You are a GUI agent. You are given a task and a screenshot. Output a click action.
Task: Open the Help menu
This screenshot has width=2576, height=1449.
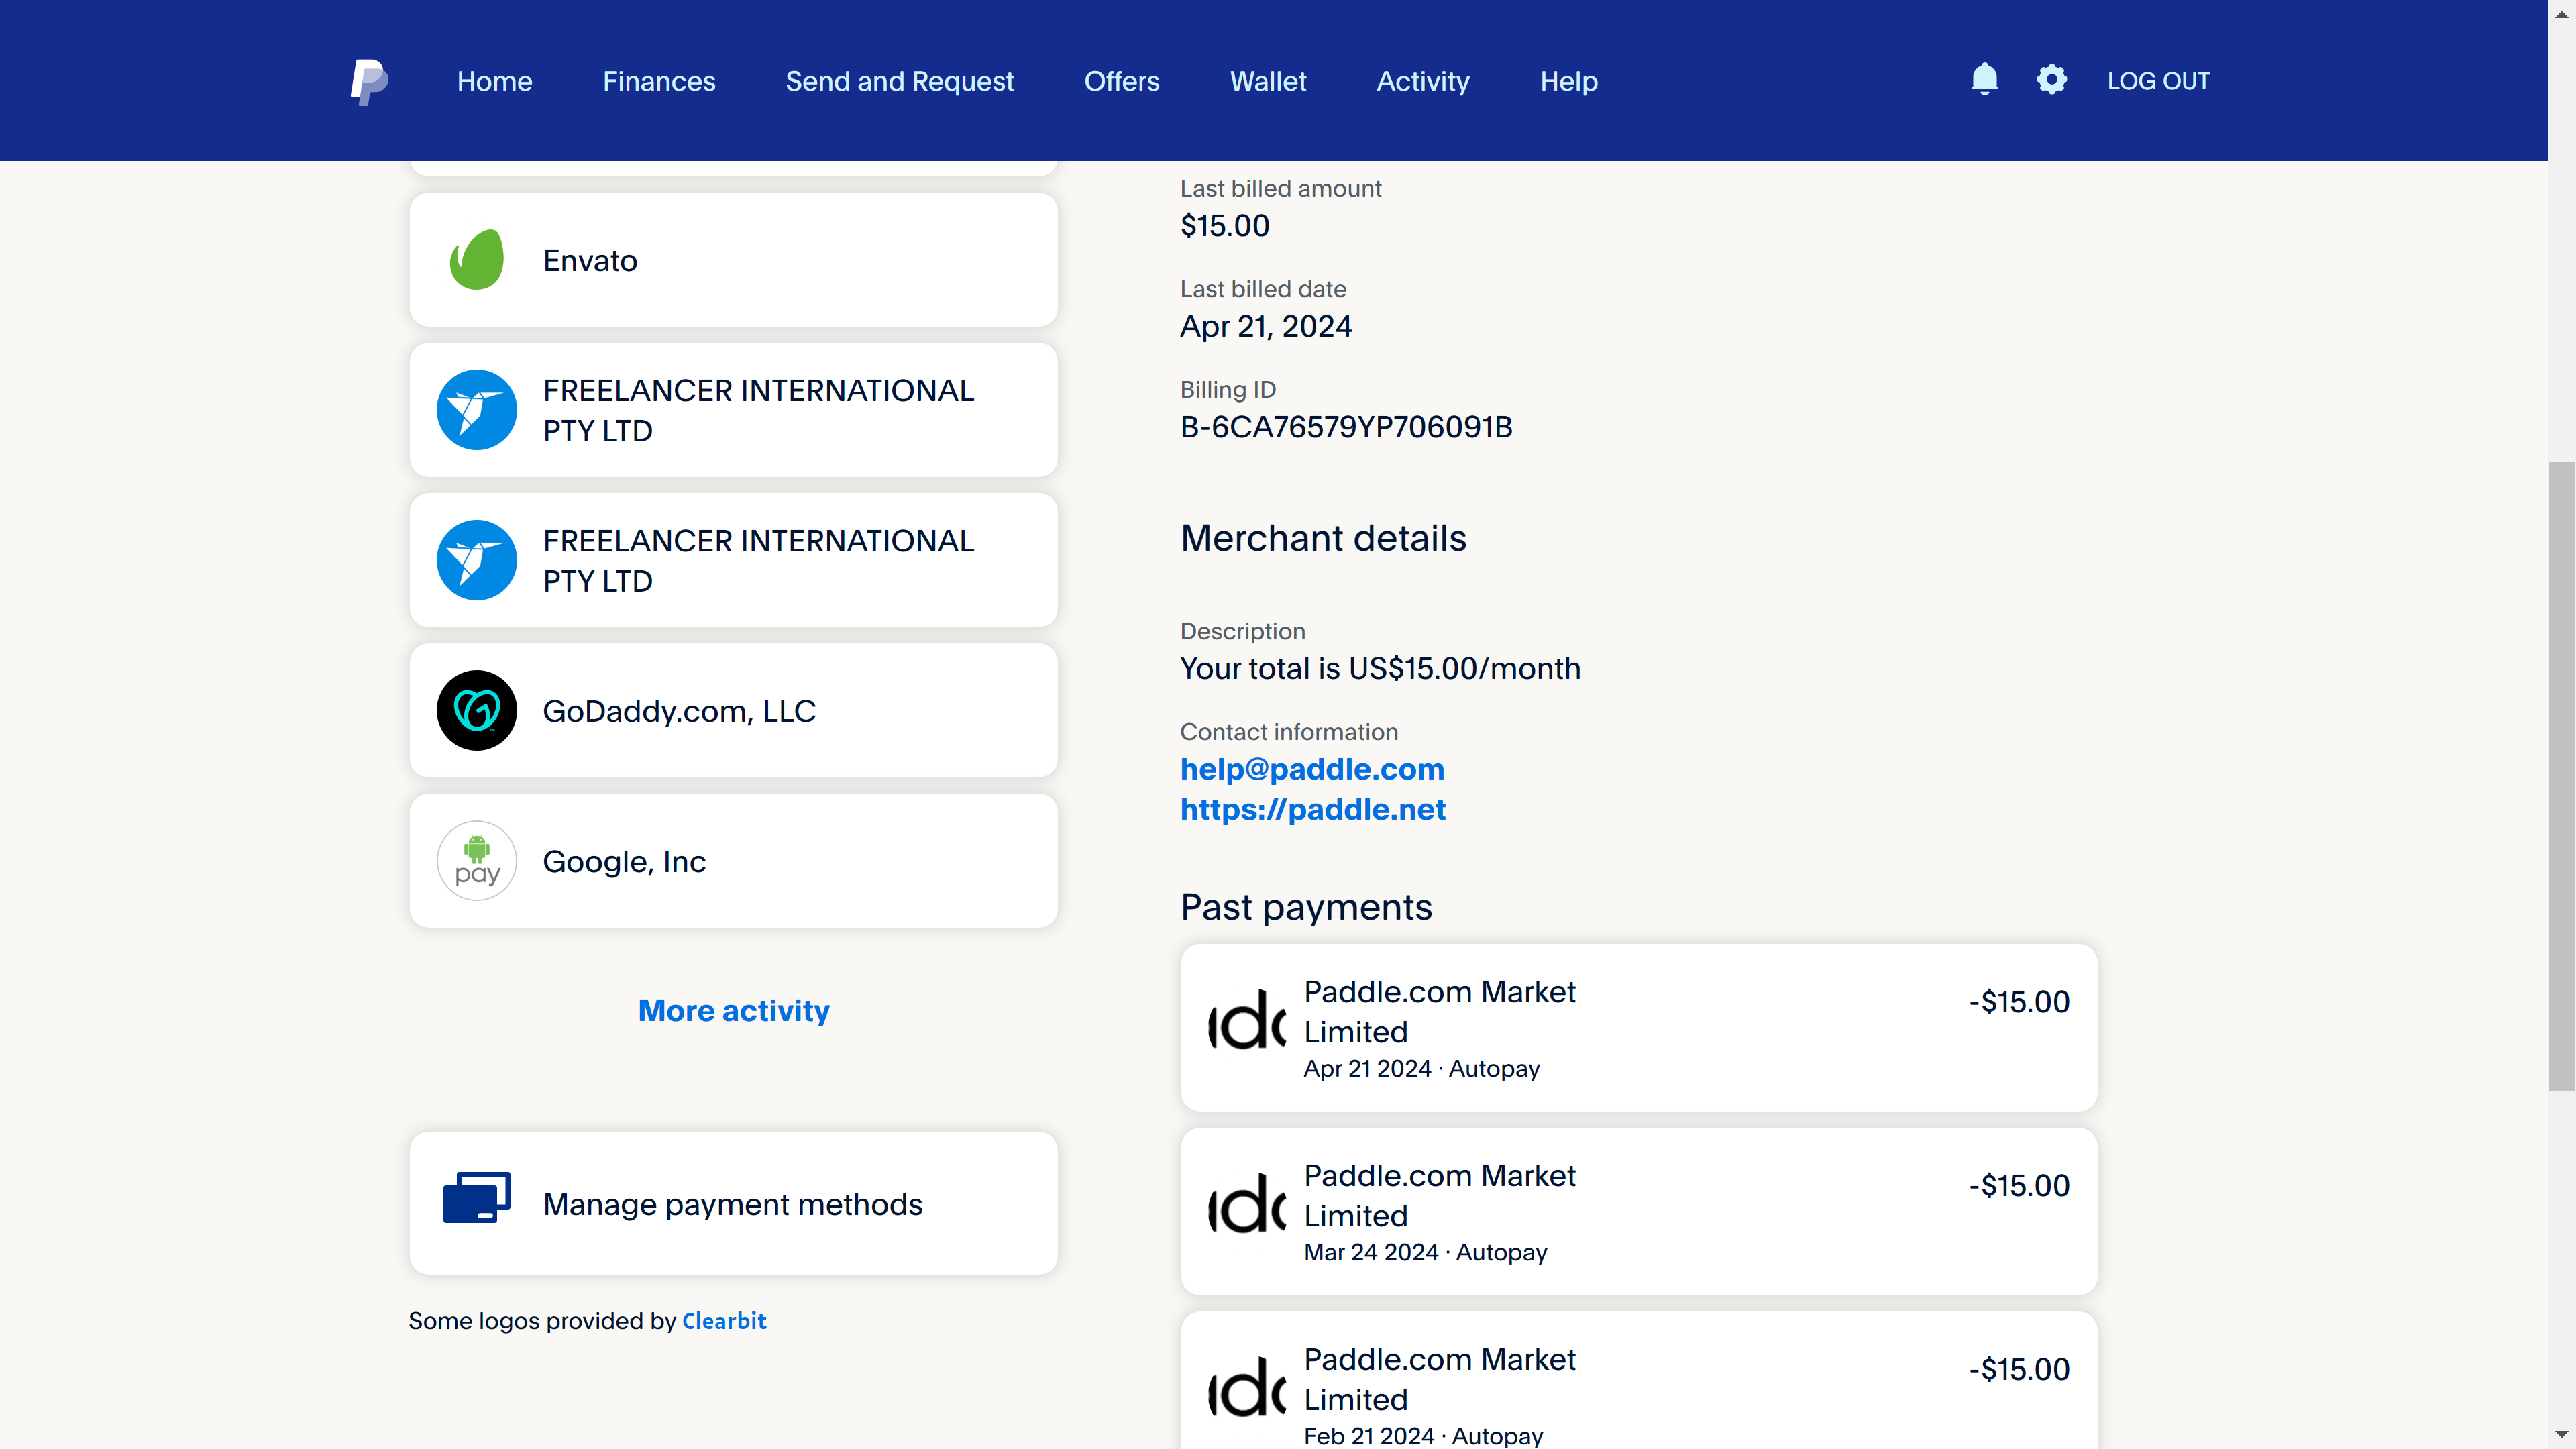tap(1568, 81)
